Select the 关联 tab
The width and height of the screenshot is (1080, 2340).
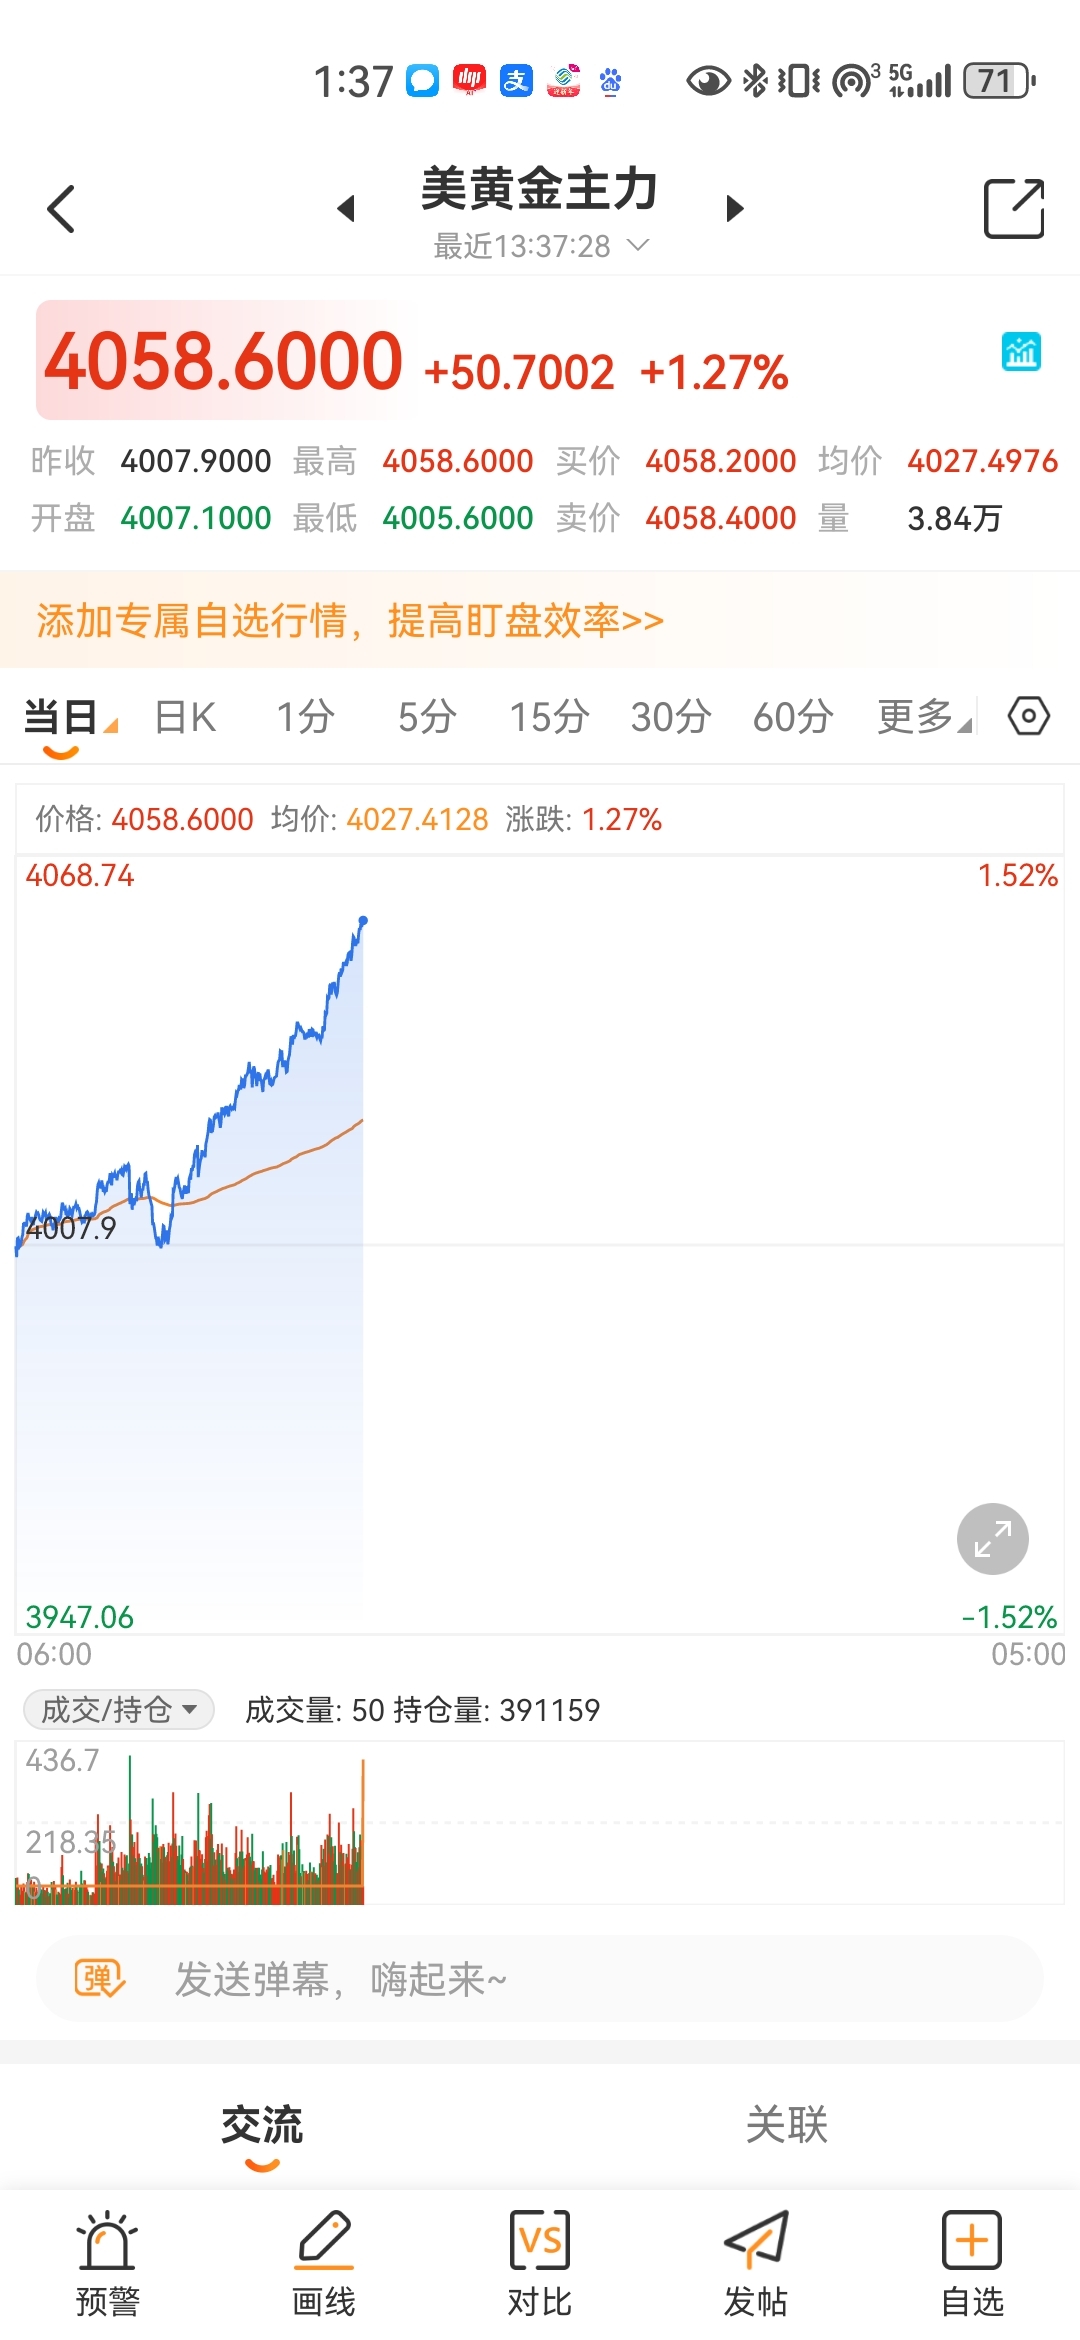click(787, 2124)
